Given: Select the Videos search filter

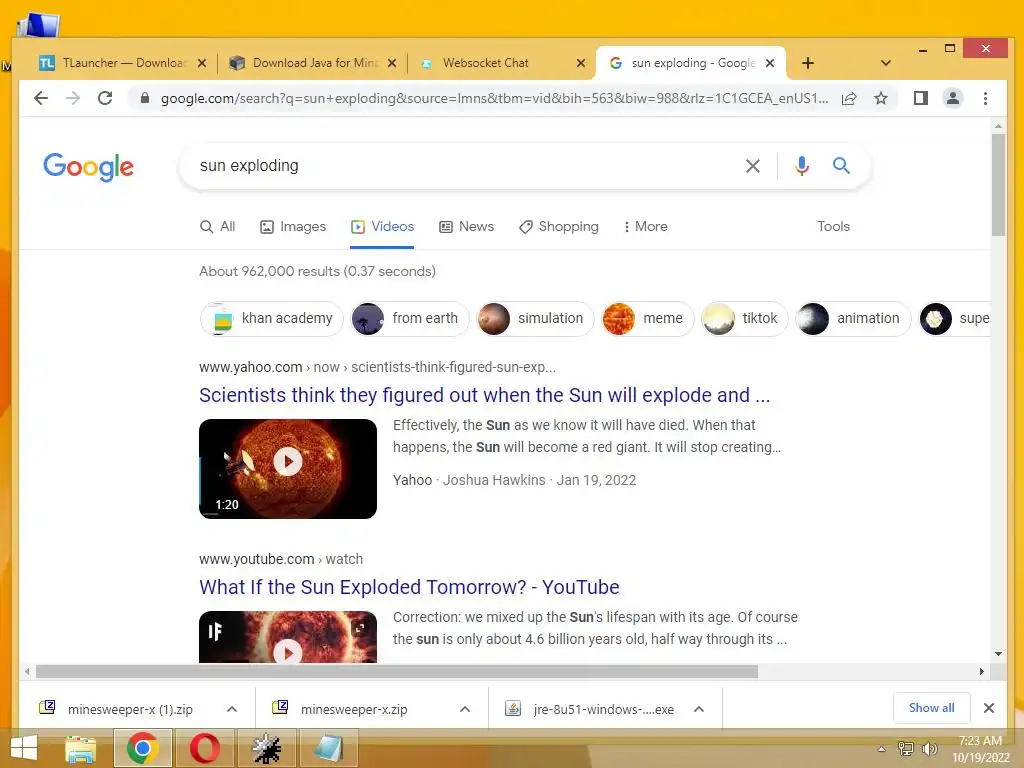Looking at the screenshot, I should click(x=382, y=227).
